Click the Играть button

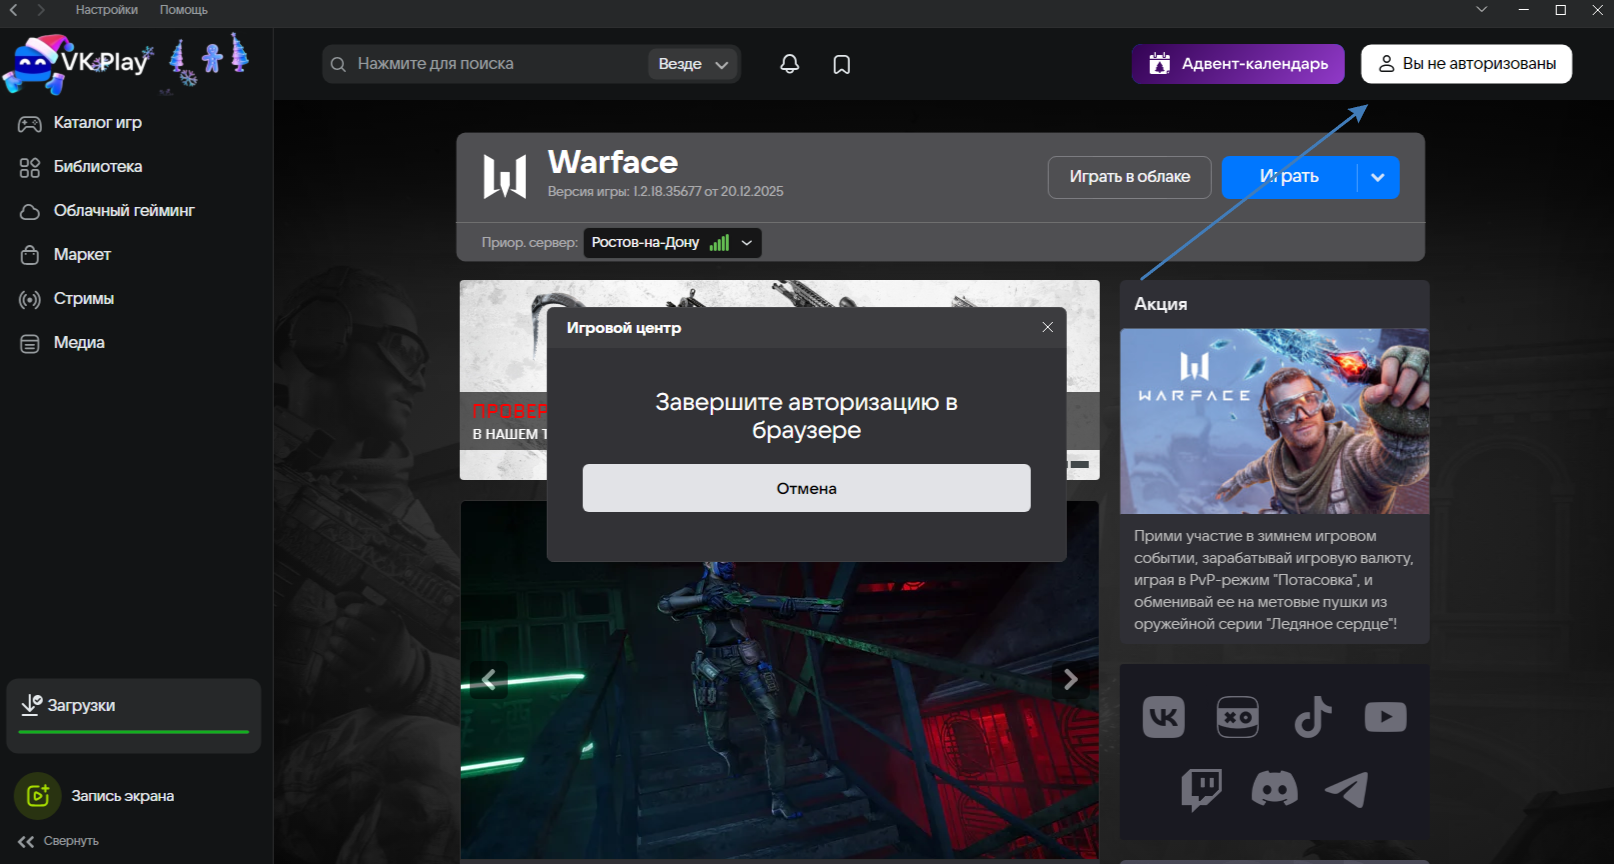(x=1289, y=177)
